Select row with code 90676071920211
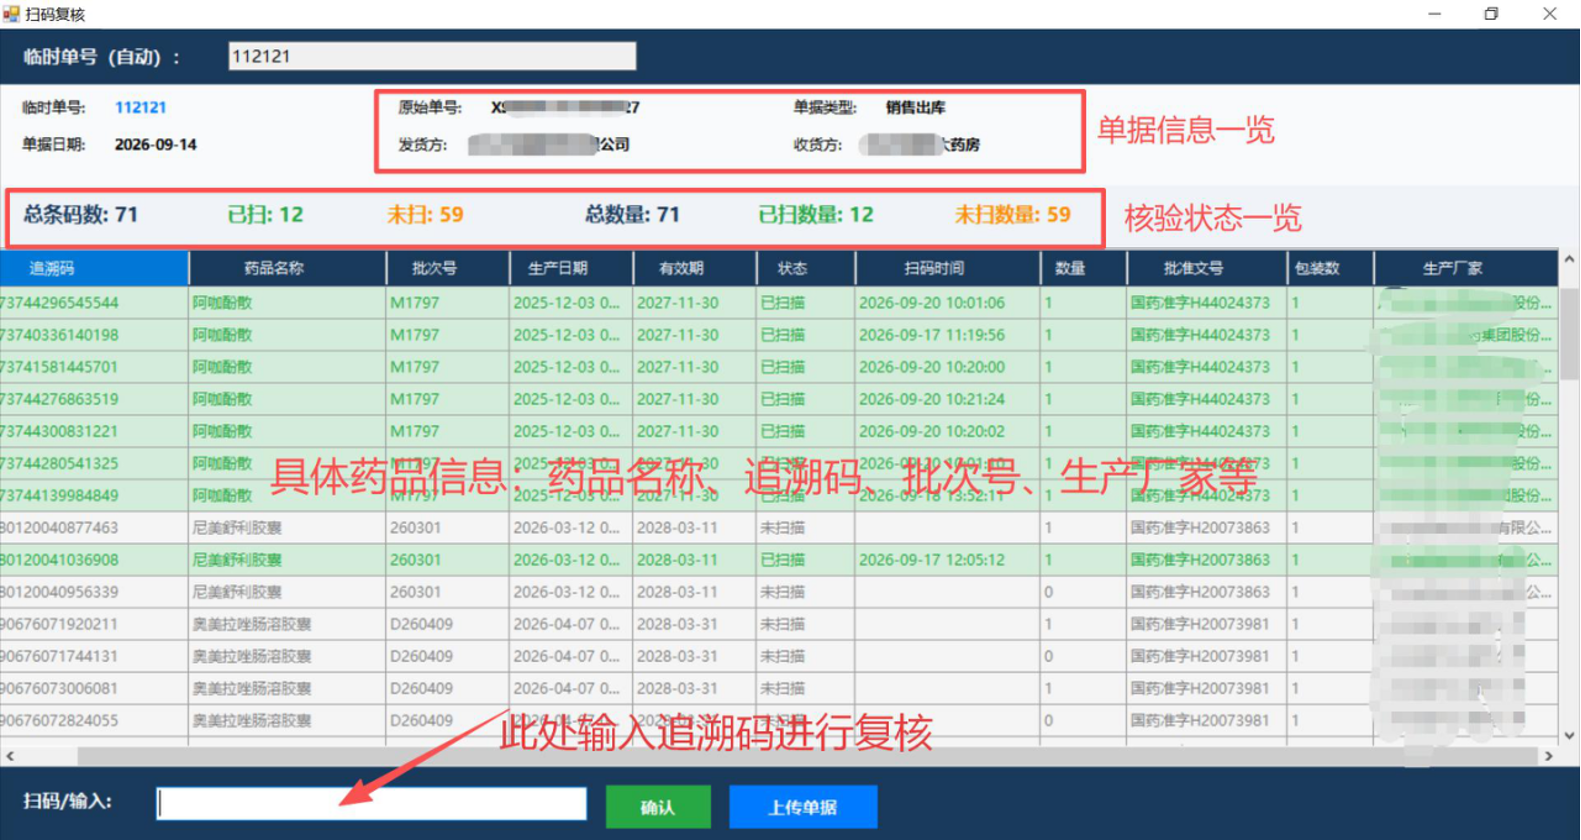The width and height of the screenshot is (1581, 840). point(778,623)
